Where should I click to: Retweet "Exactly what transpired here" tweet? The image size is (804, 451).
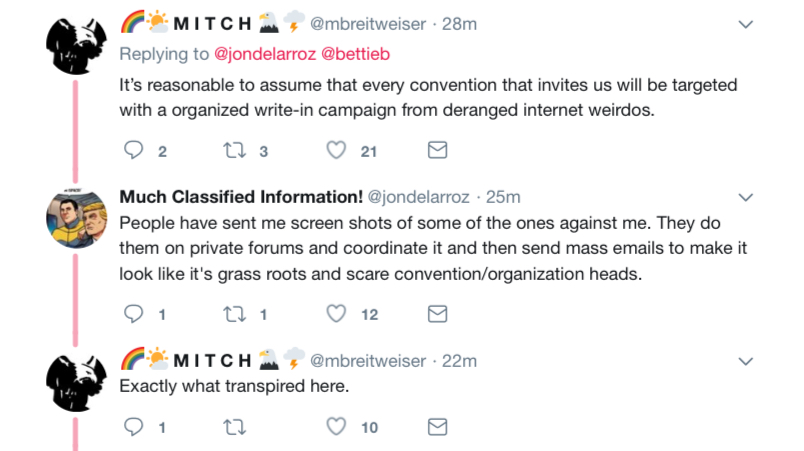point(234,426)
